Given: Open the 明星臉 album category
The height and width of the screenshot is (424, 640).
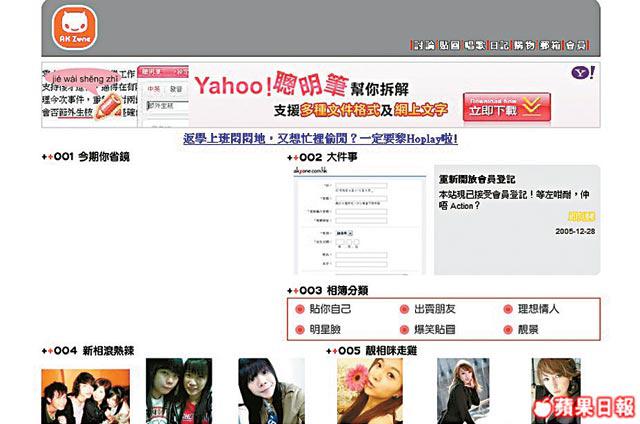Looking at the screenshot, I should click(325, 329).
